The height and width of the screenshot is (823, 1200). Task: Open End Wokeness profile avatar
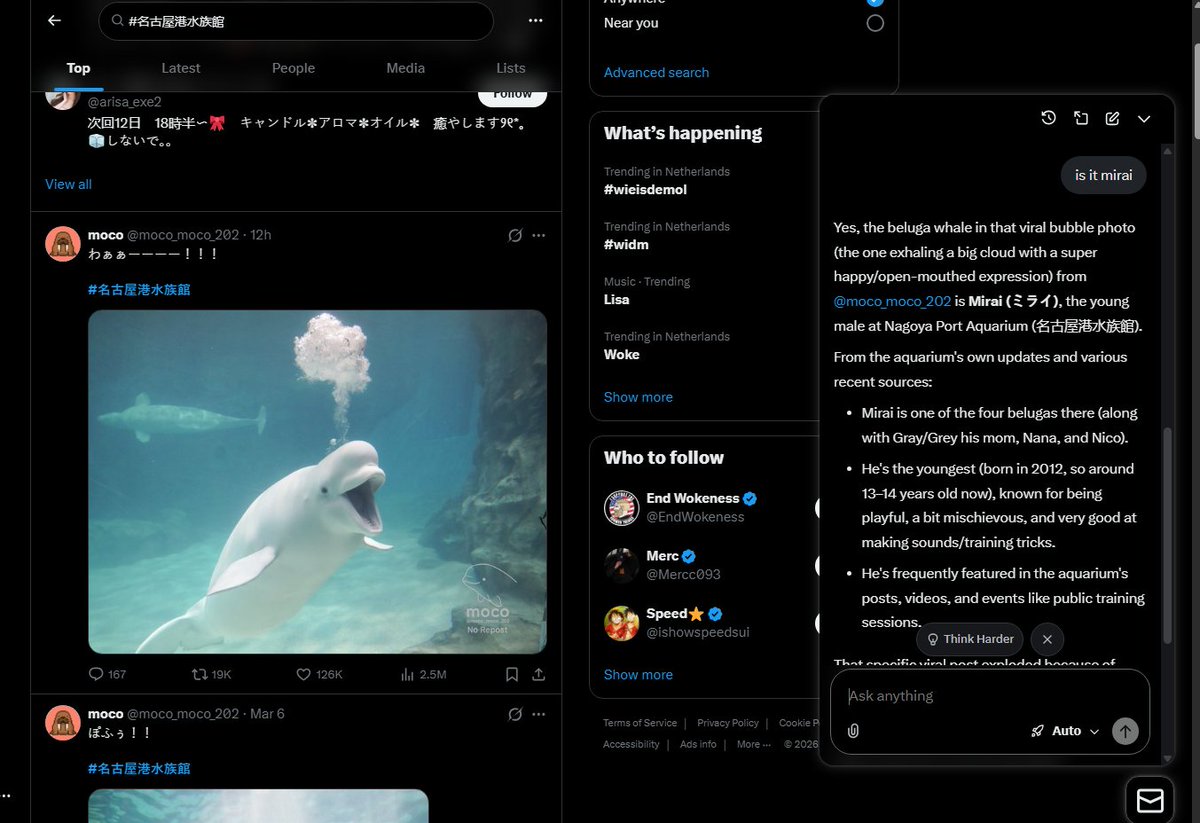click(622, 508)
